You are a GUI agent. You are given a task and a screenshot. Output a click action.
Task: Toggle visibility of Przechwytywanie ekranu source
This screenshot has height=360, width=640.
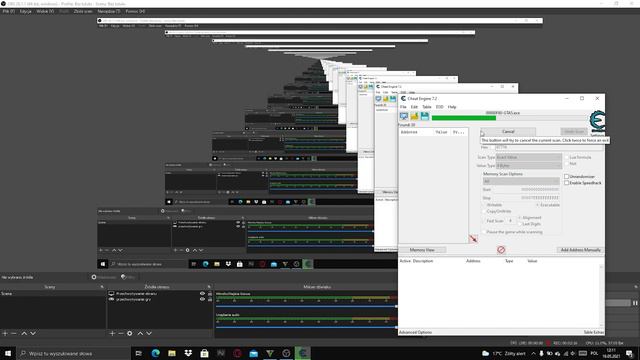(202, 293)
